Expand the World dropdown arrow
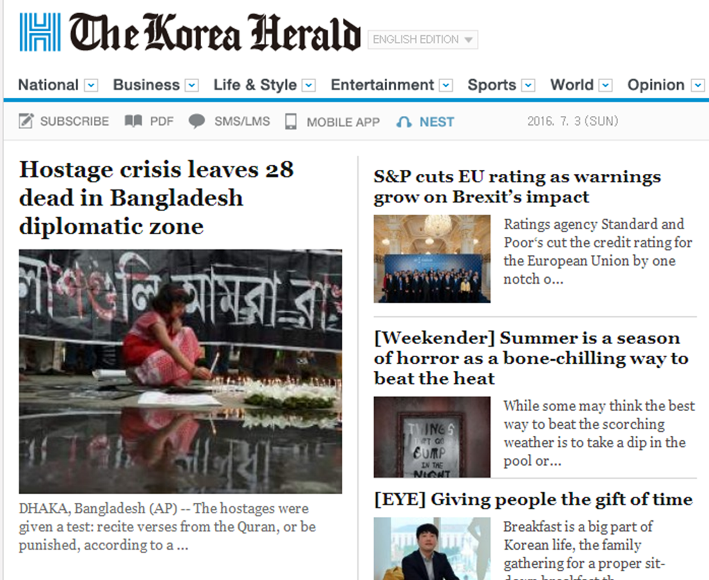The height and width of the screenshot is (580, 709). click(605, 85)
